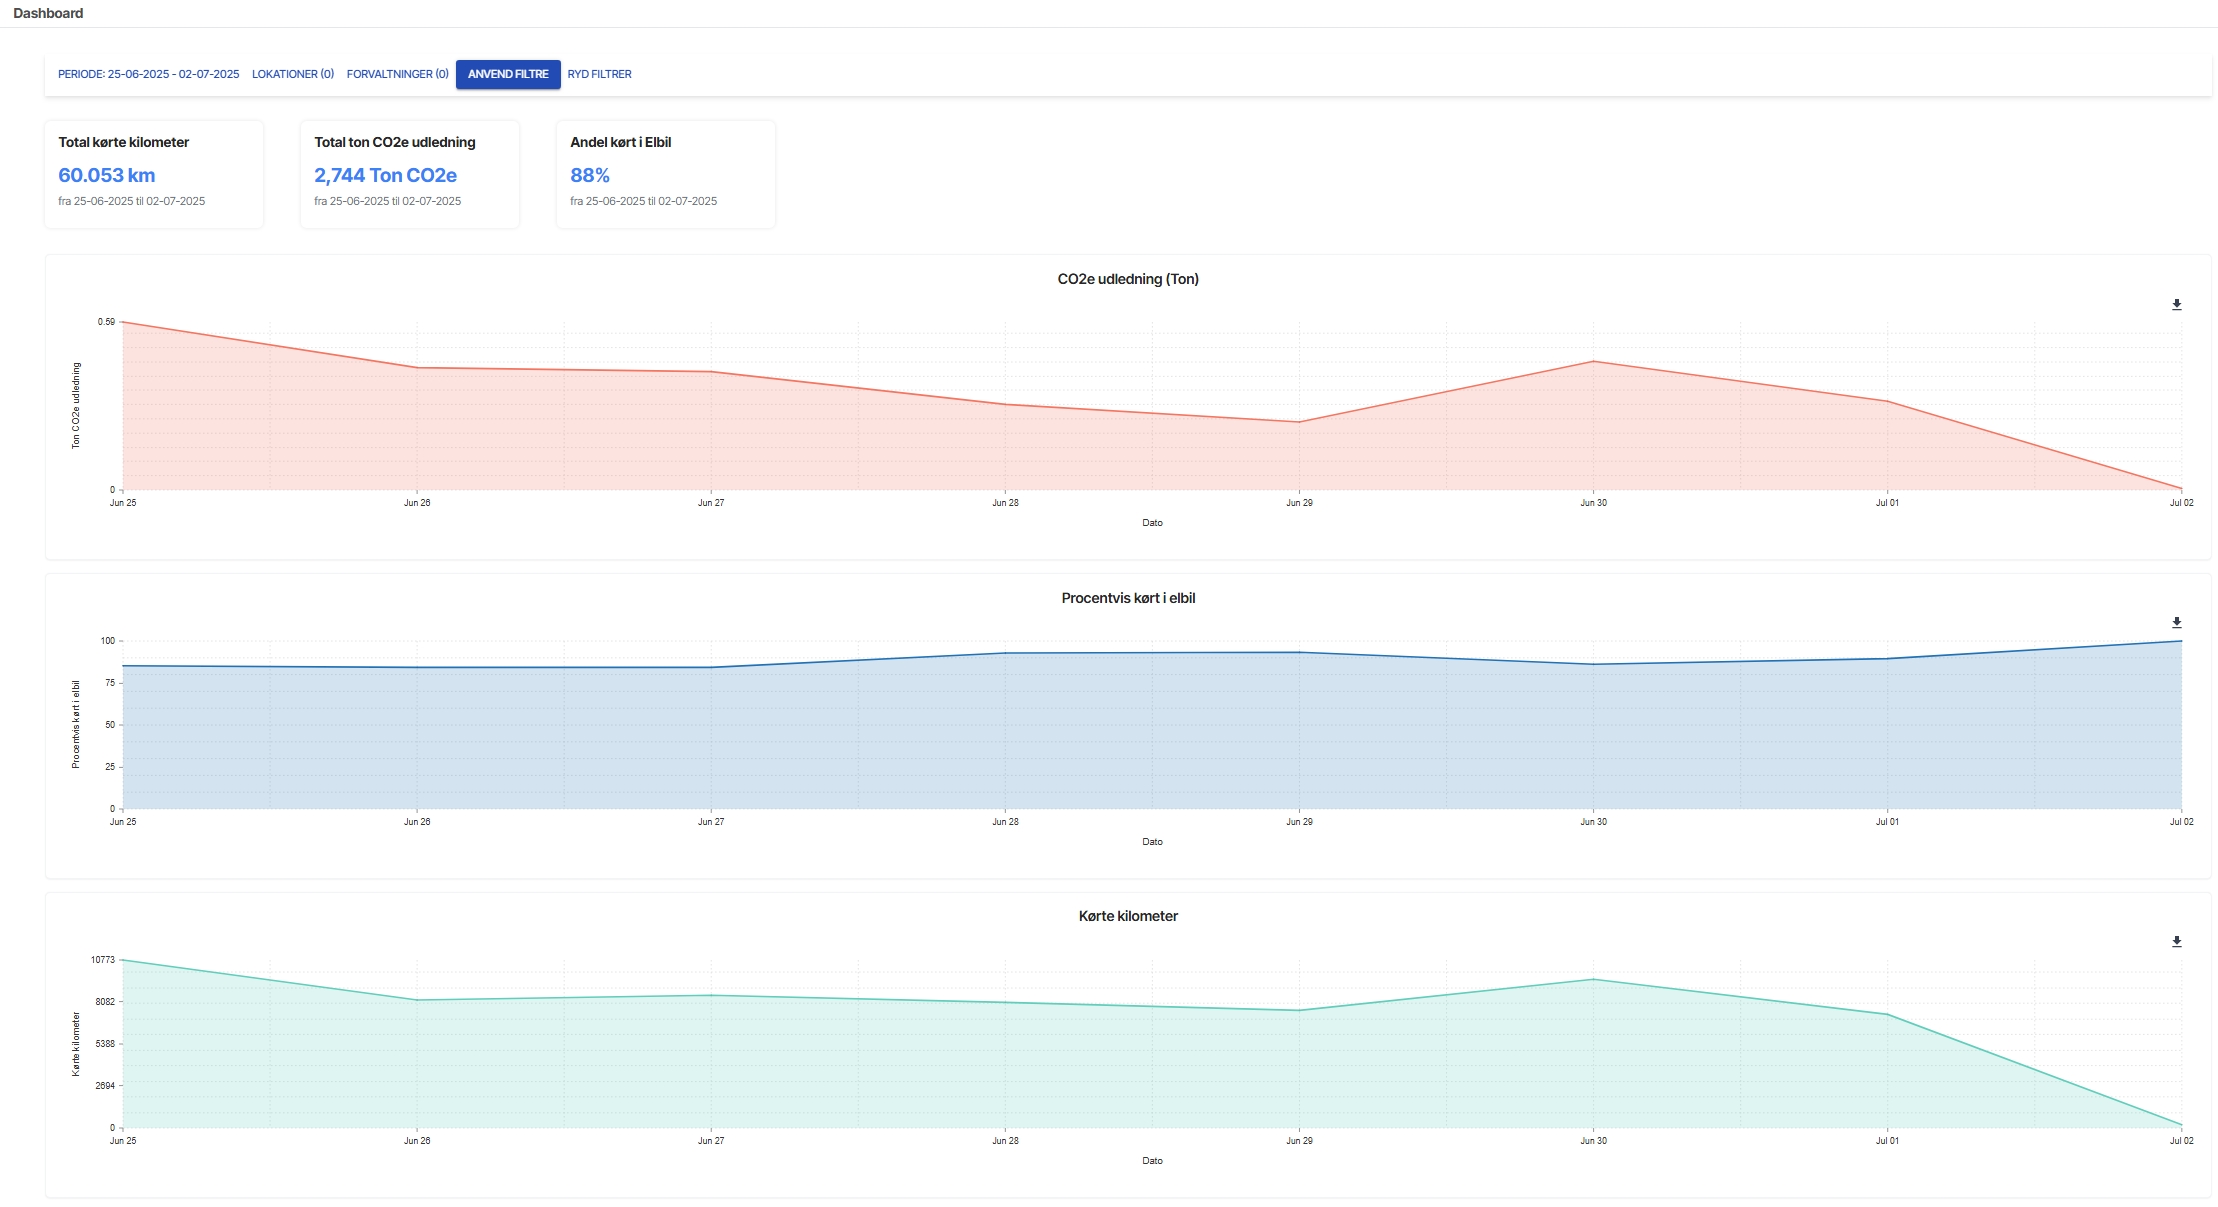Click the Dashboard page title

[x=48, y=13]
